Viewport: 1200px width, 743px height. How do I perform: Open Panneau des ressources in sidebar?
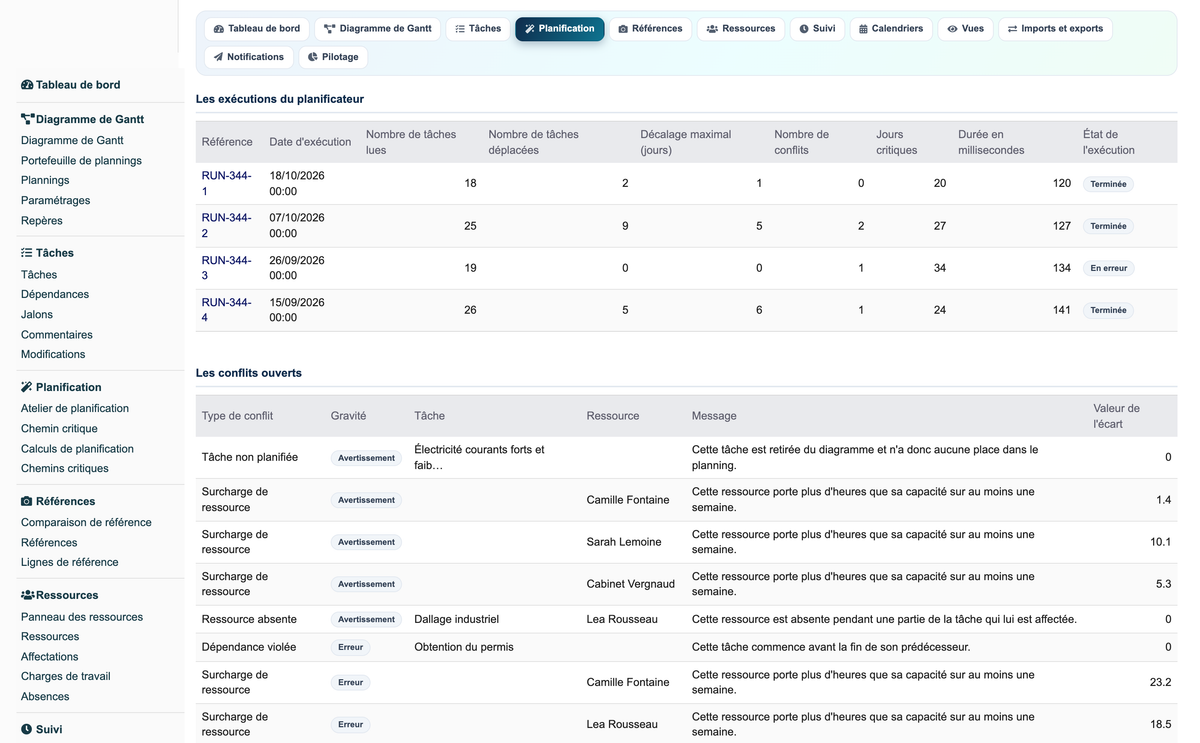pos(82,616)
